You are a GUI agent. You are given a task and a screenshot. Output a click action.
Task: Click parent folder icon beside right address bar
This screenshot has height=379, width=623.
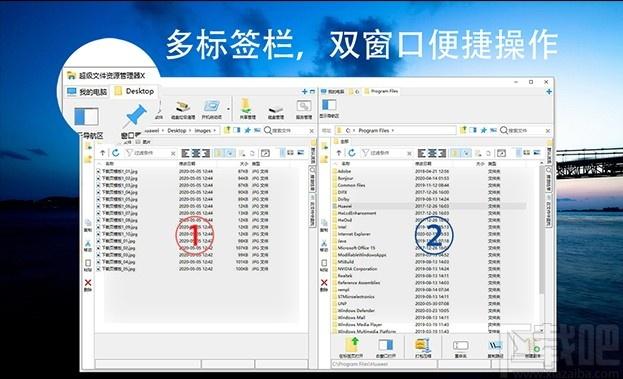(463, 130)
